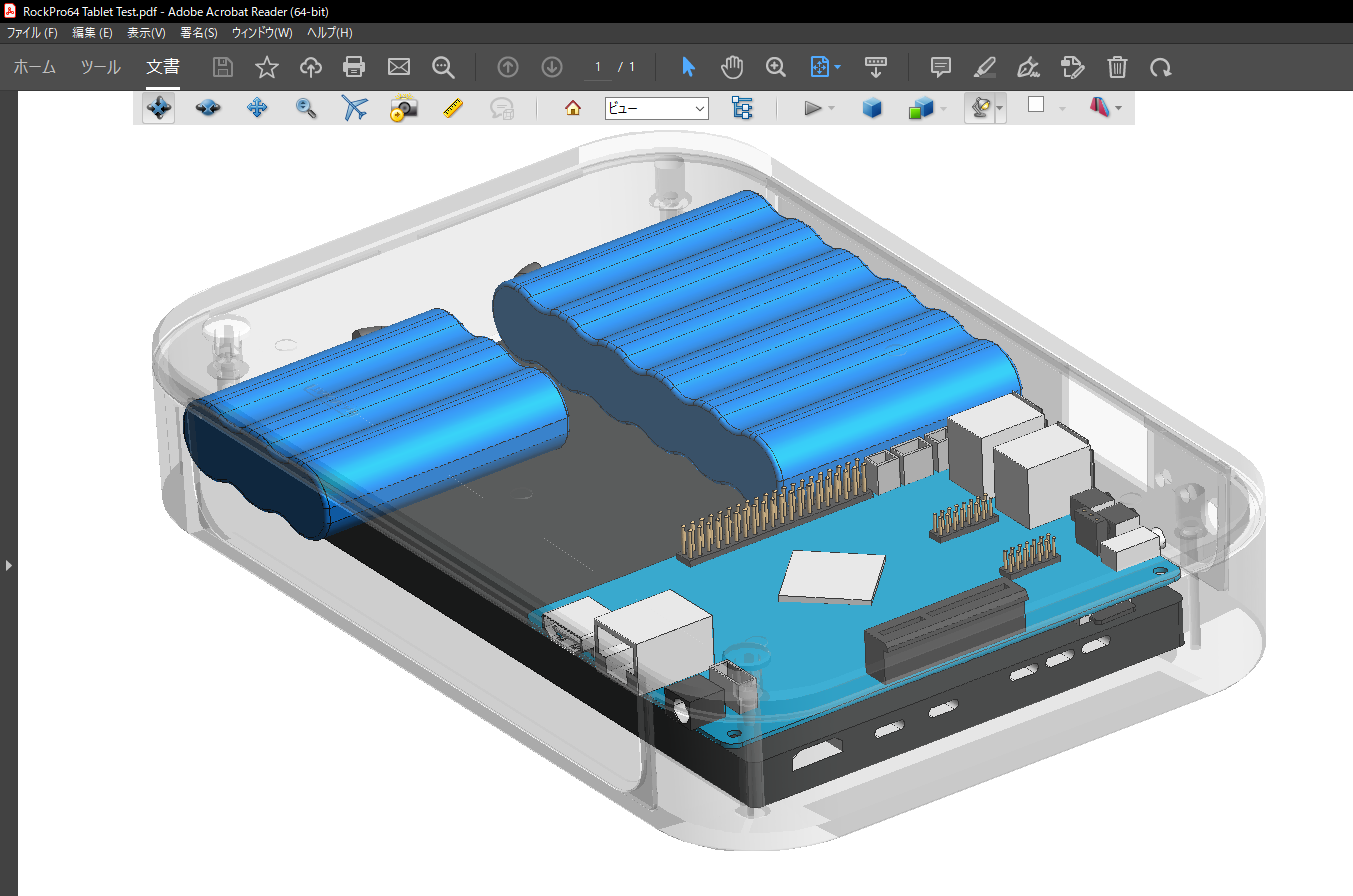
Task: Open the ヘルプ(H) menu
Action: pyautogui.click(x=329, y=33)
